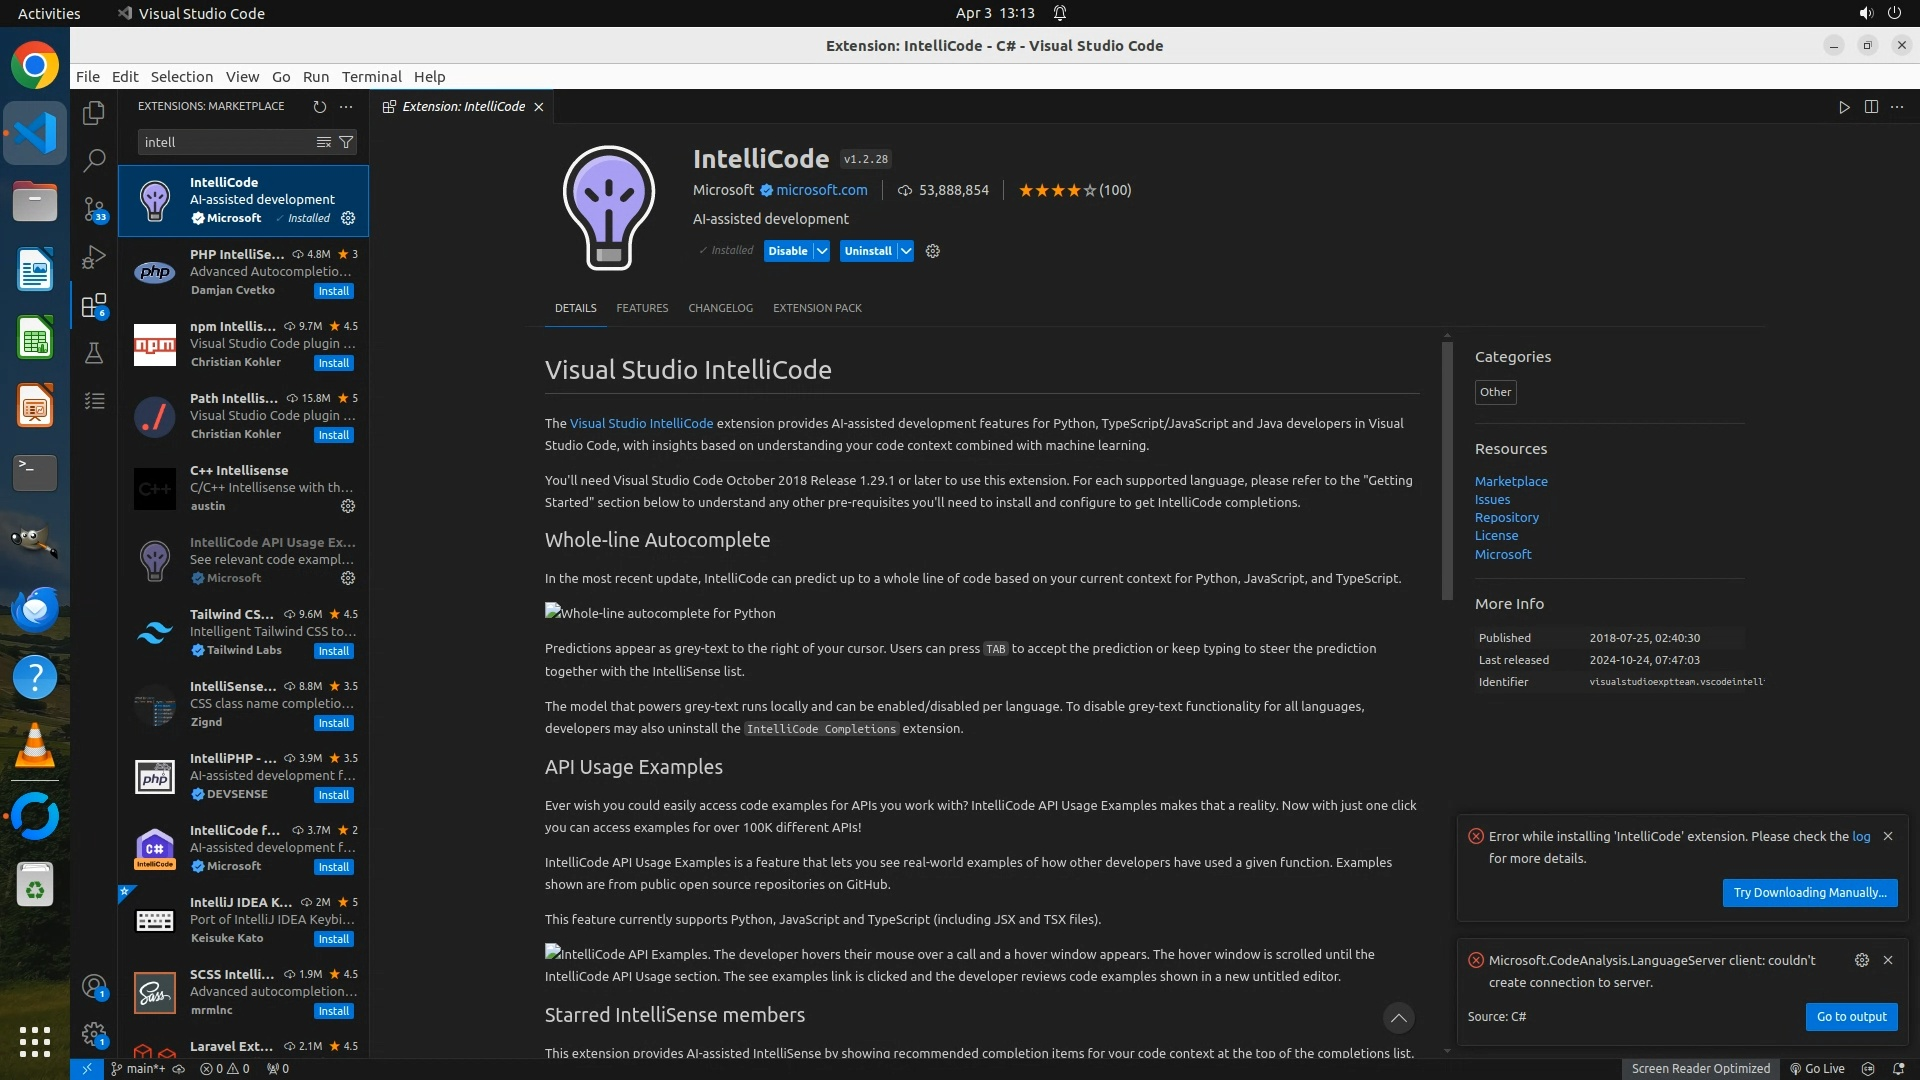
Task: Open the Repository resource link
Action: [1506, 517]
